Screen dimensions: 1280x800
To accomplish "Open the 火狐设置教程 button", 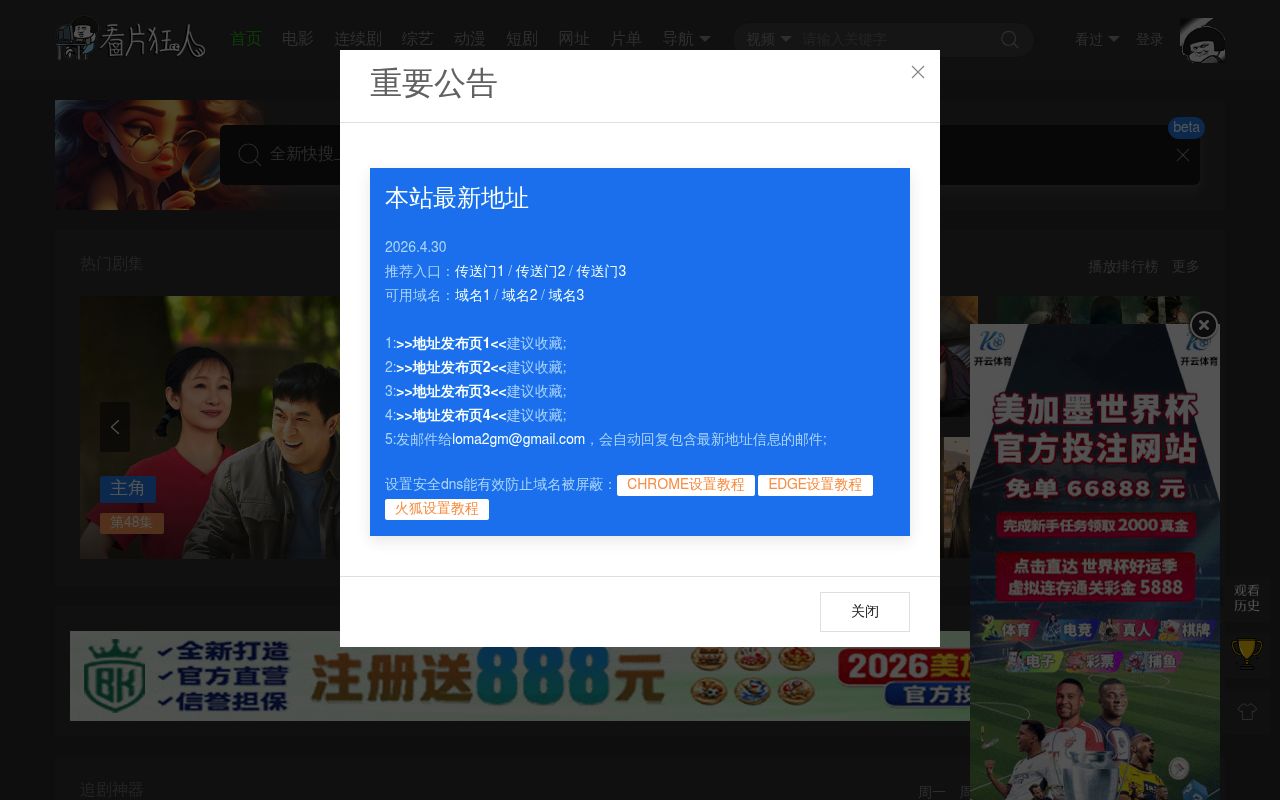I will (437, 509).
